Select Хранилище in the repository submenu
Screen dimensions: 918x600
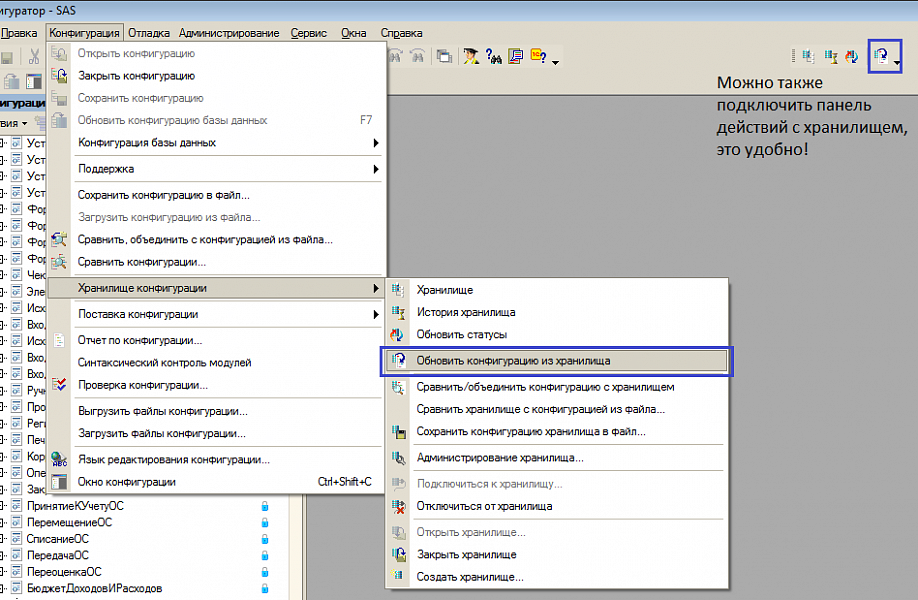coord(556,290)
